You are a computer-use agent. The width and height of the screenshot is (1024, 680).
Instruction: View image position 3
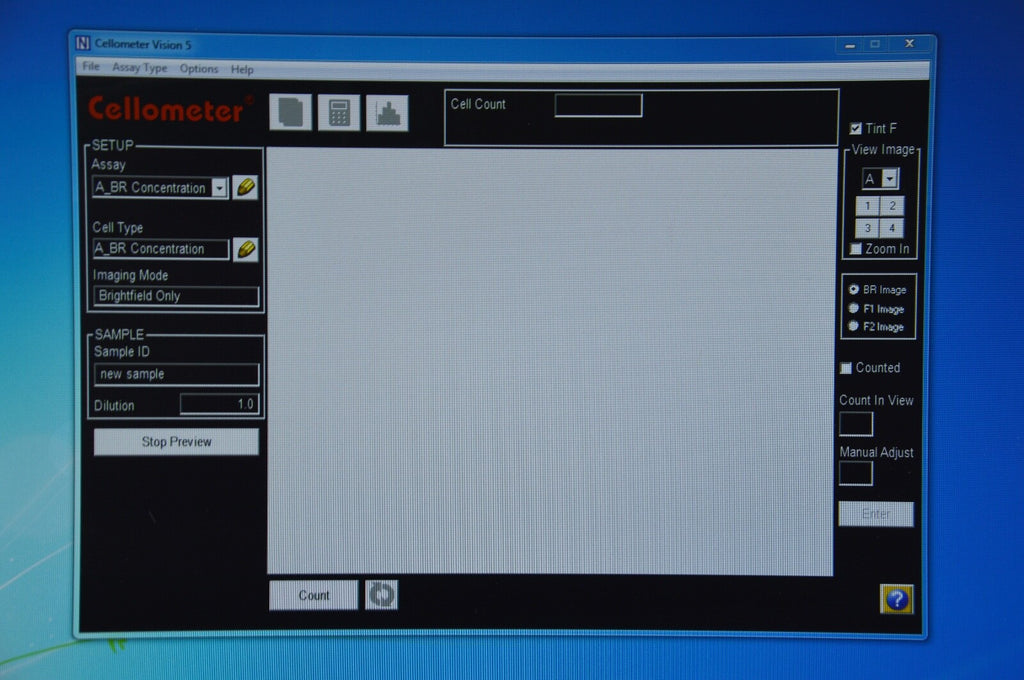(x=867, y=228)
